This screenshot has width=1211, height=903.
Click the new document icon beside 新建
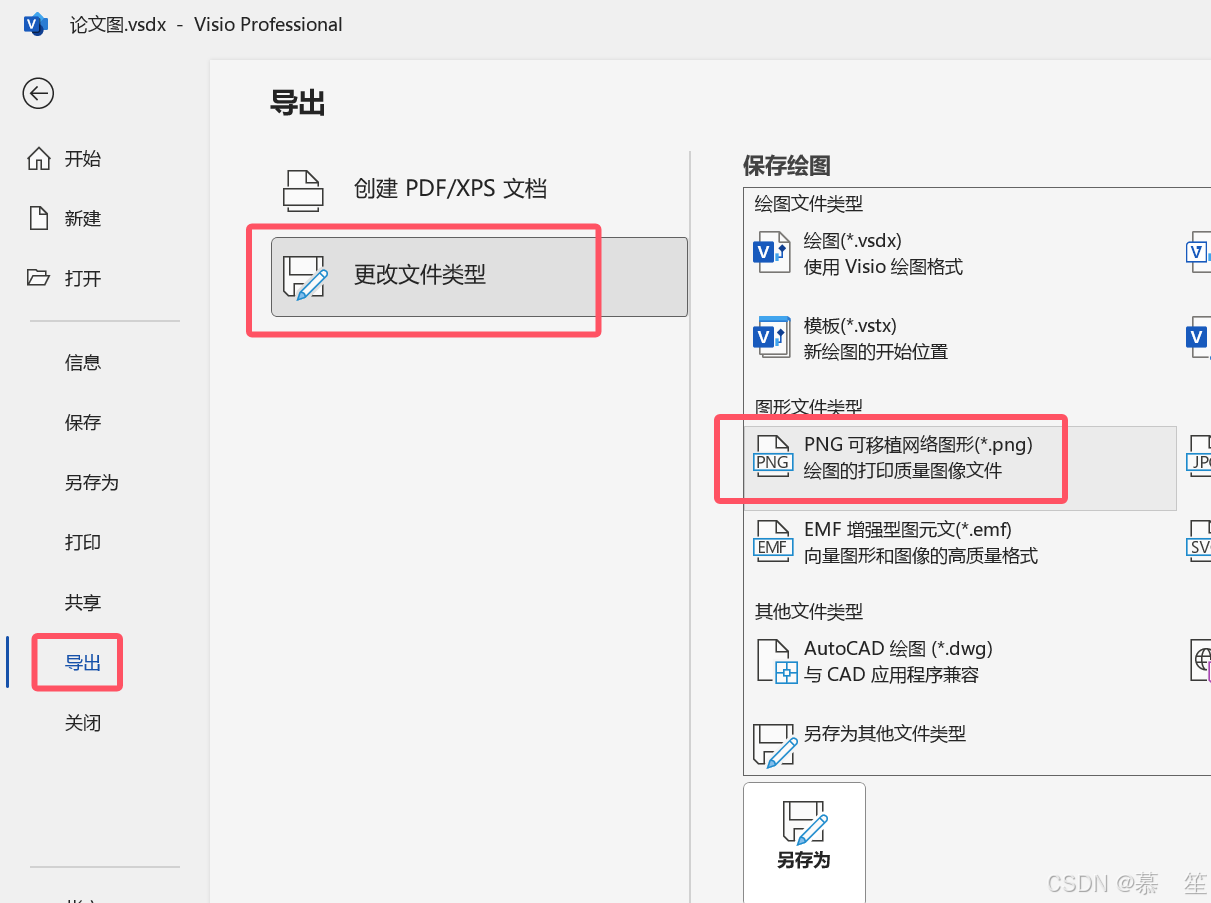[38, 218]
